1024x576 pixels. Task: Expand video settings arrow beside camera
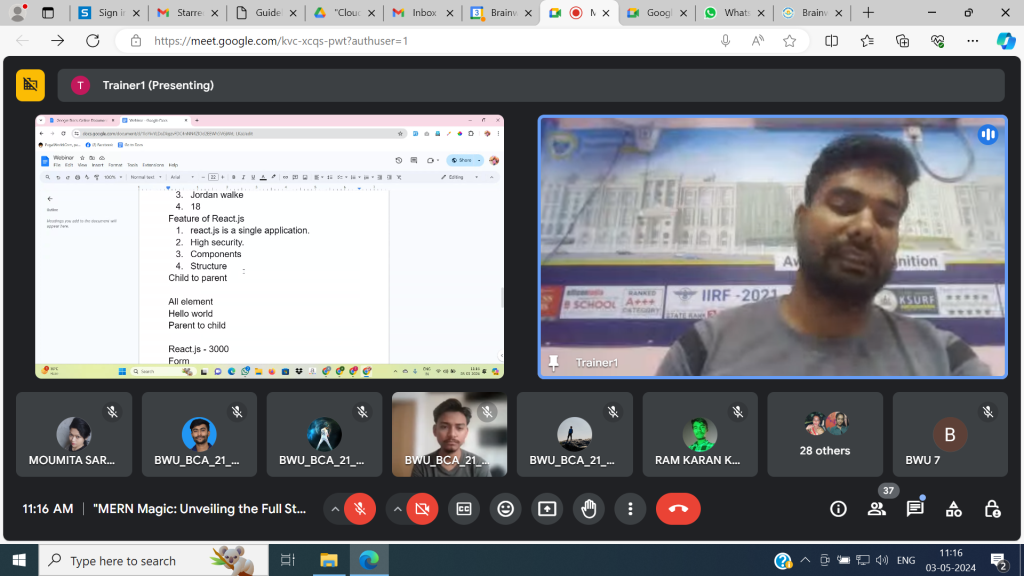pos(397,509)
